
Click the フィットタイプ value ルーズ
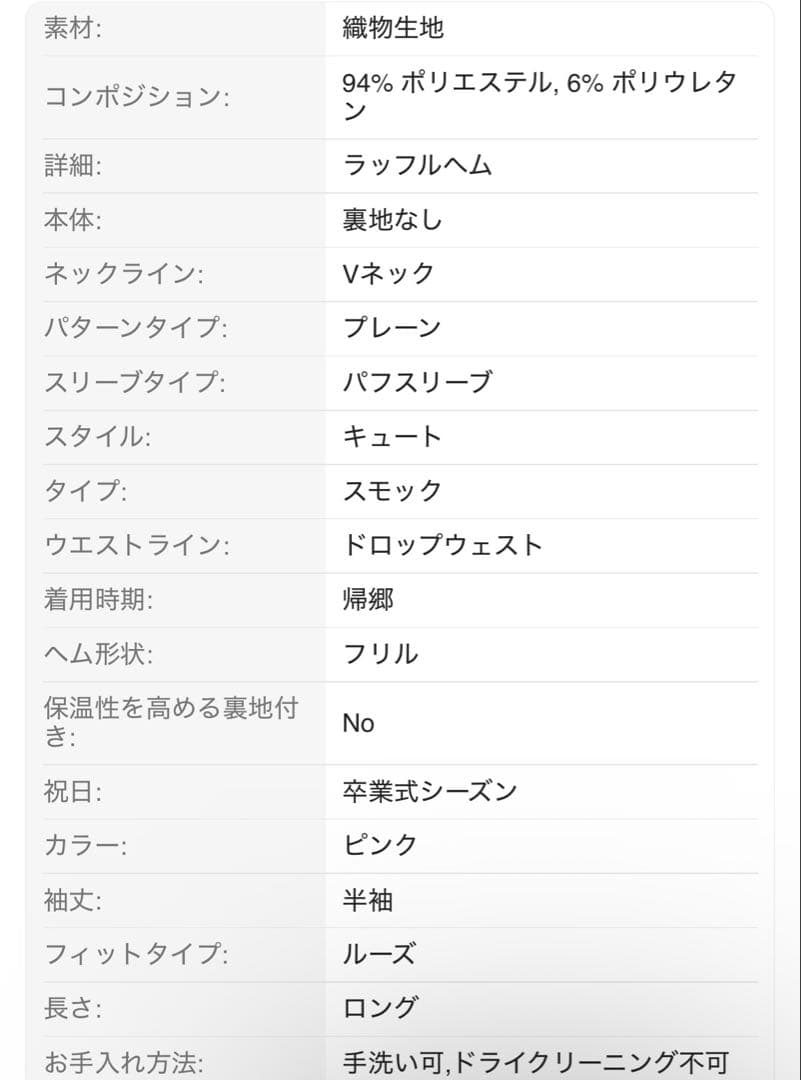(x=379, y=955)
